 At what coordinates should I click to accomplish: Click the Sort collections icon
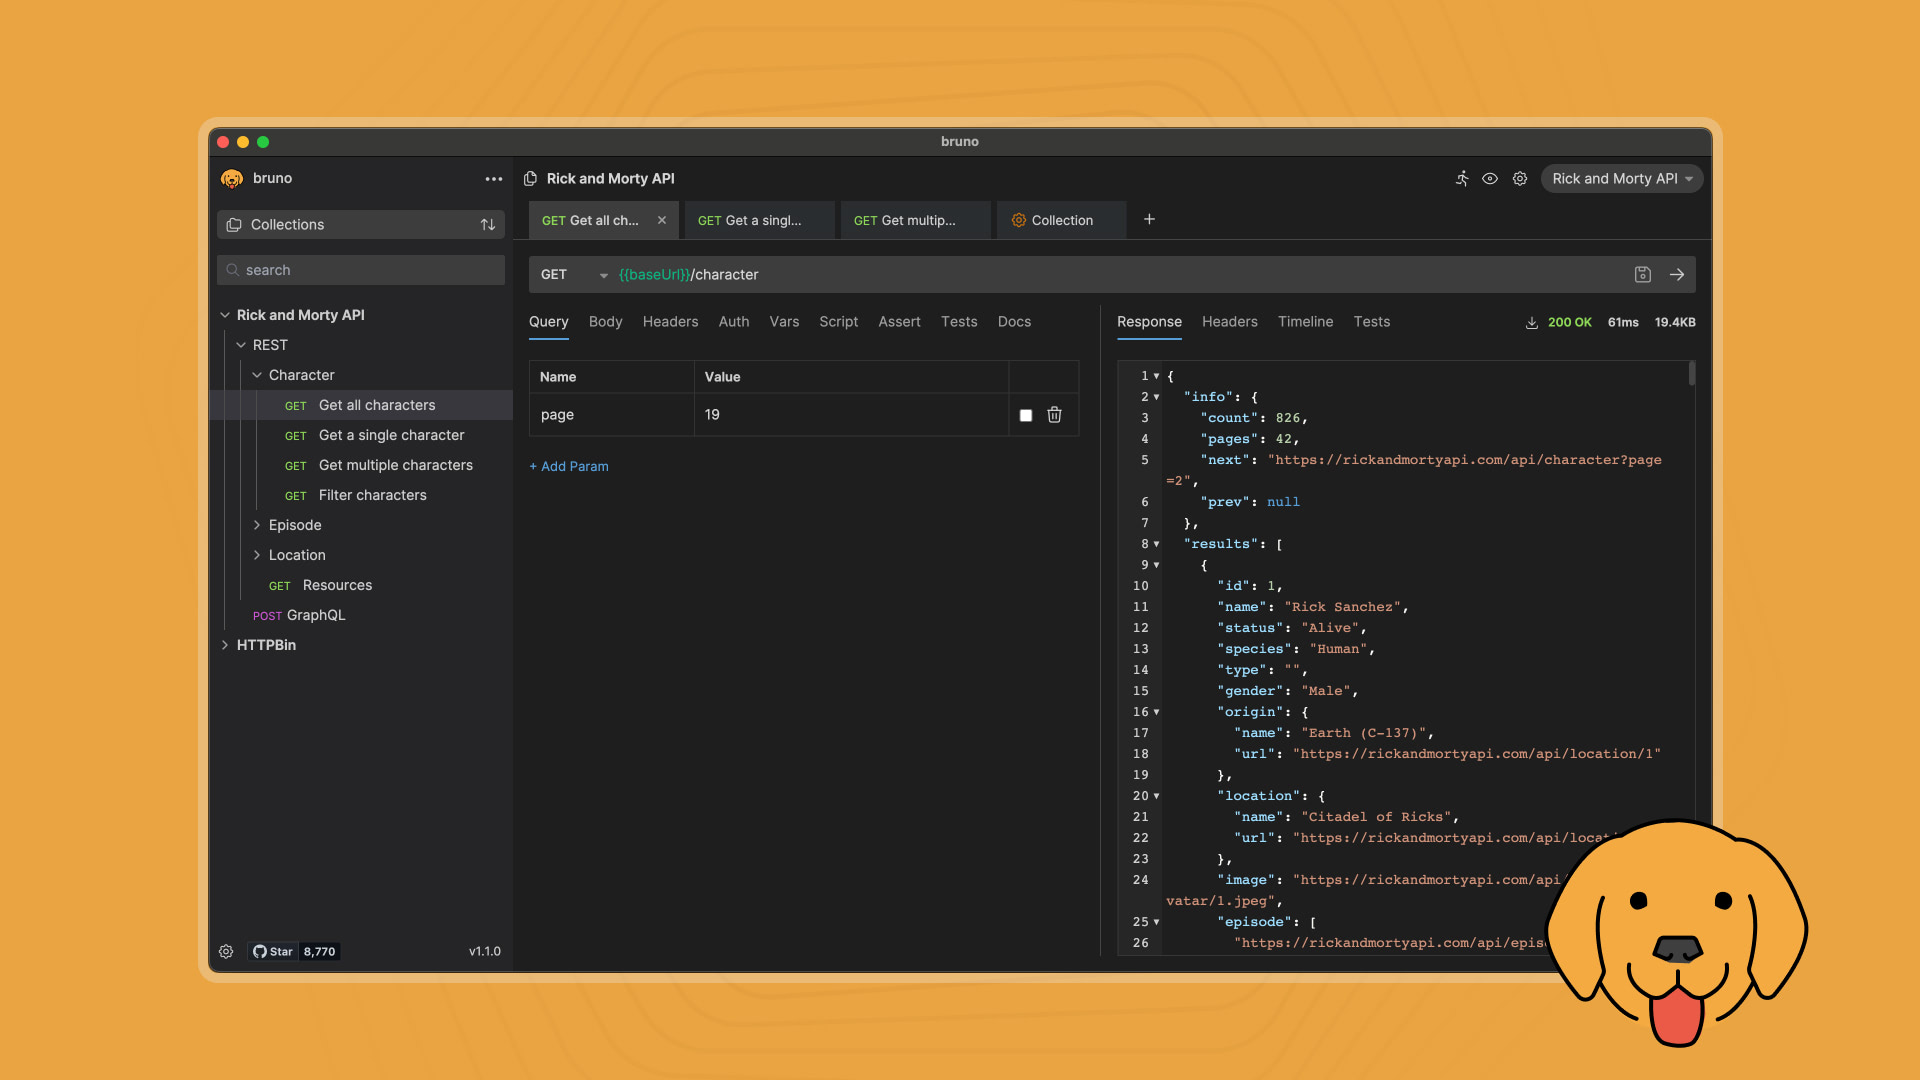tap(487, 224)
